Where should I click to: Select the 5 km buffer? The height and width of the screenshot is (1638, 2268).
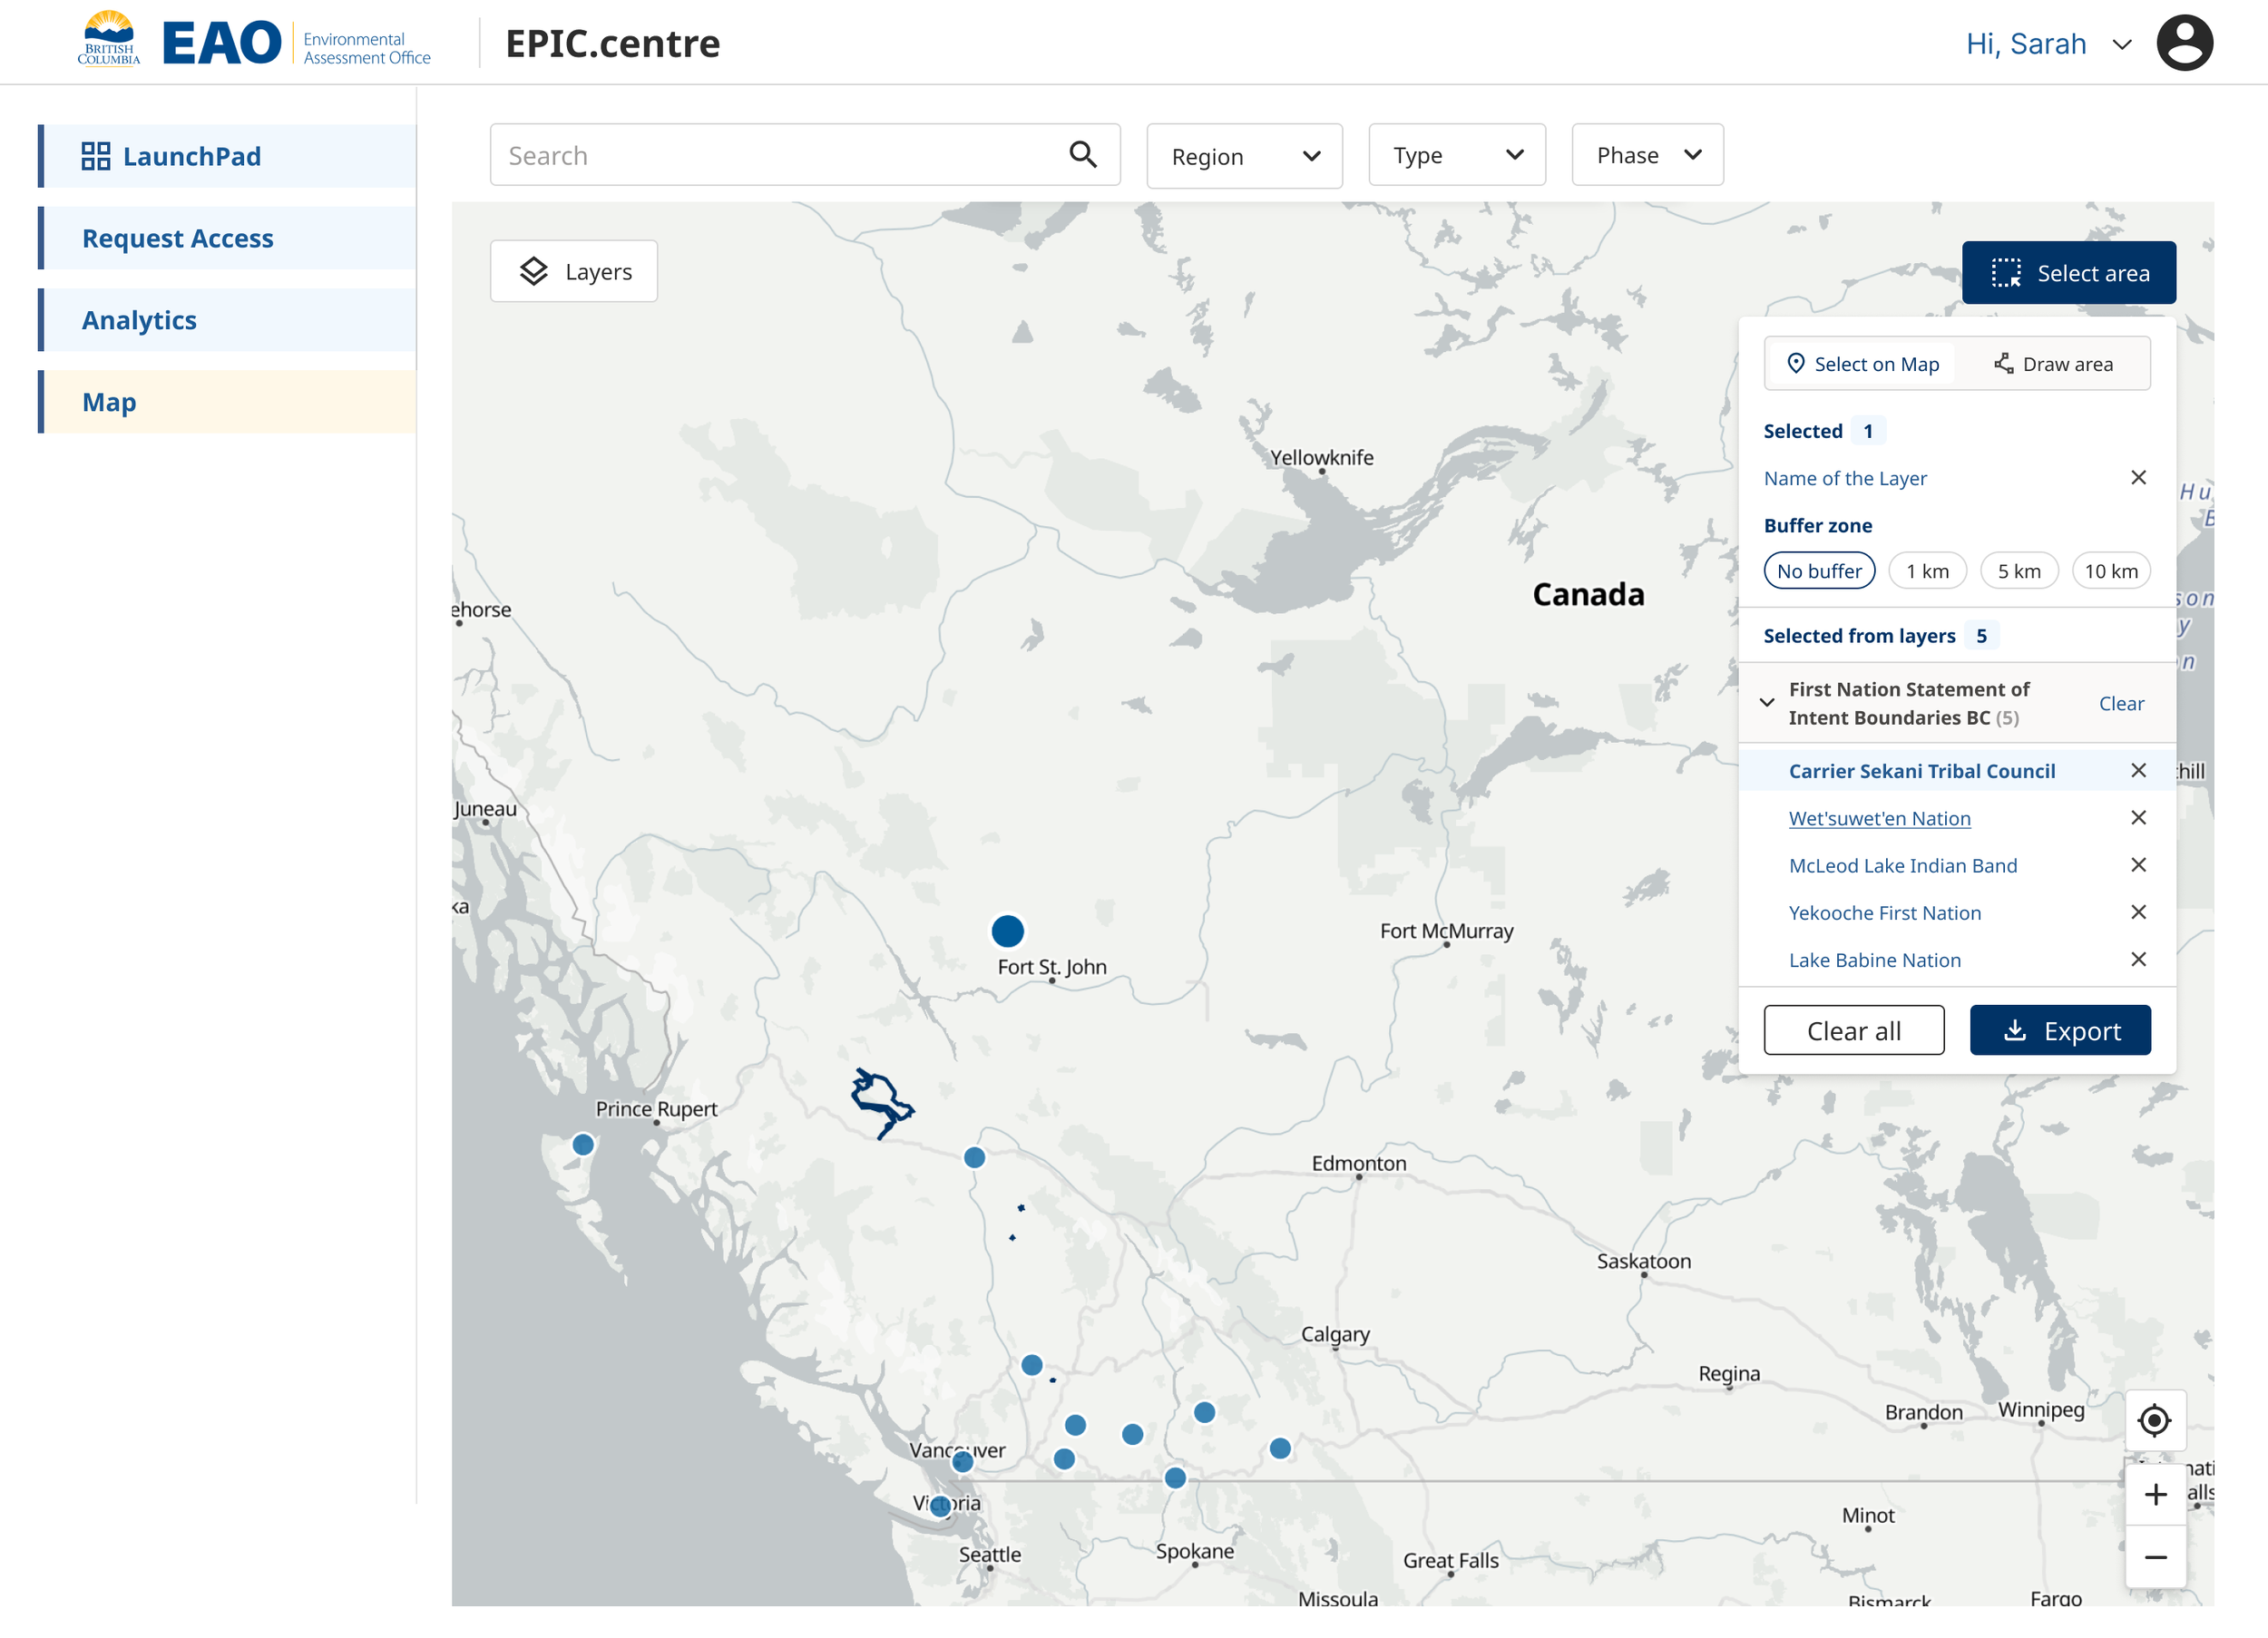[2019, 571]
